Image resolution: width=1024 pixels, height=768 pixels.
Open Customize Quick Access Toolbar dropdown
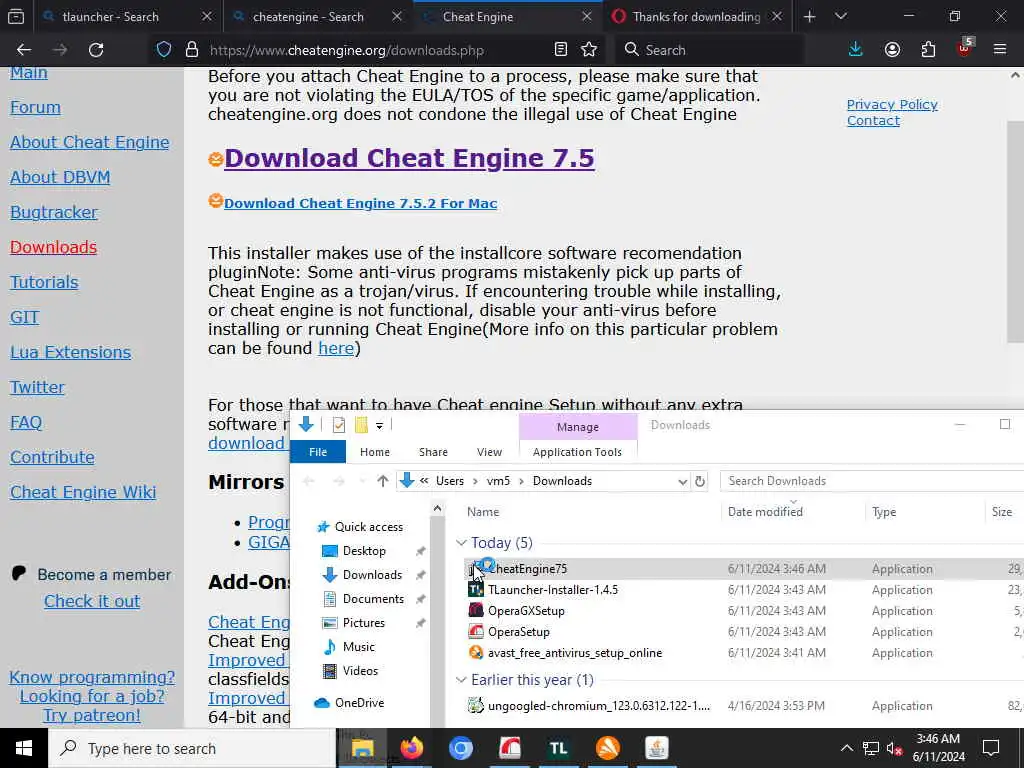[x=379, y=426]
